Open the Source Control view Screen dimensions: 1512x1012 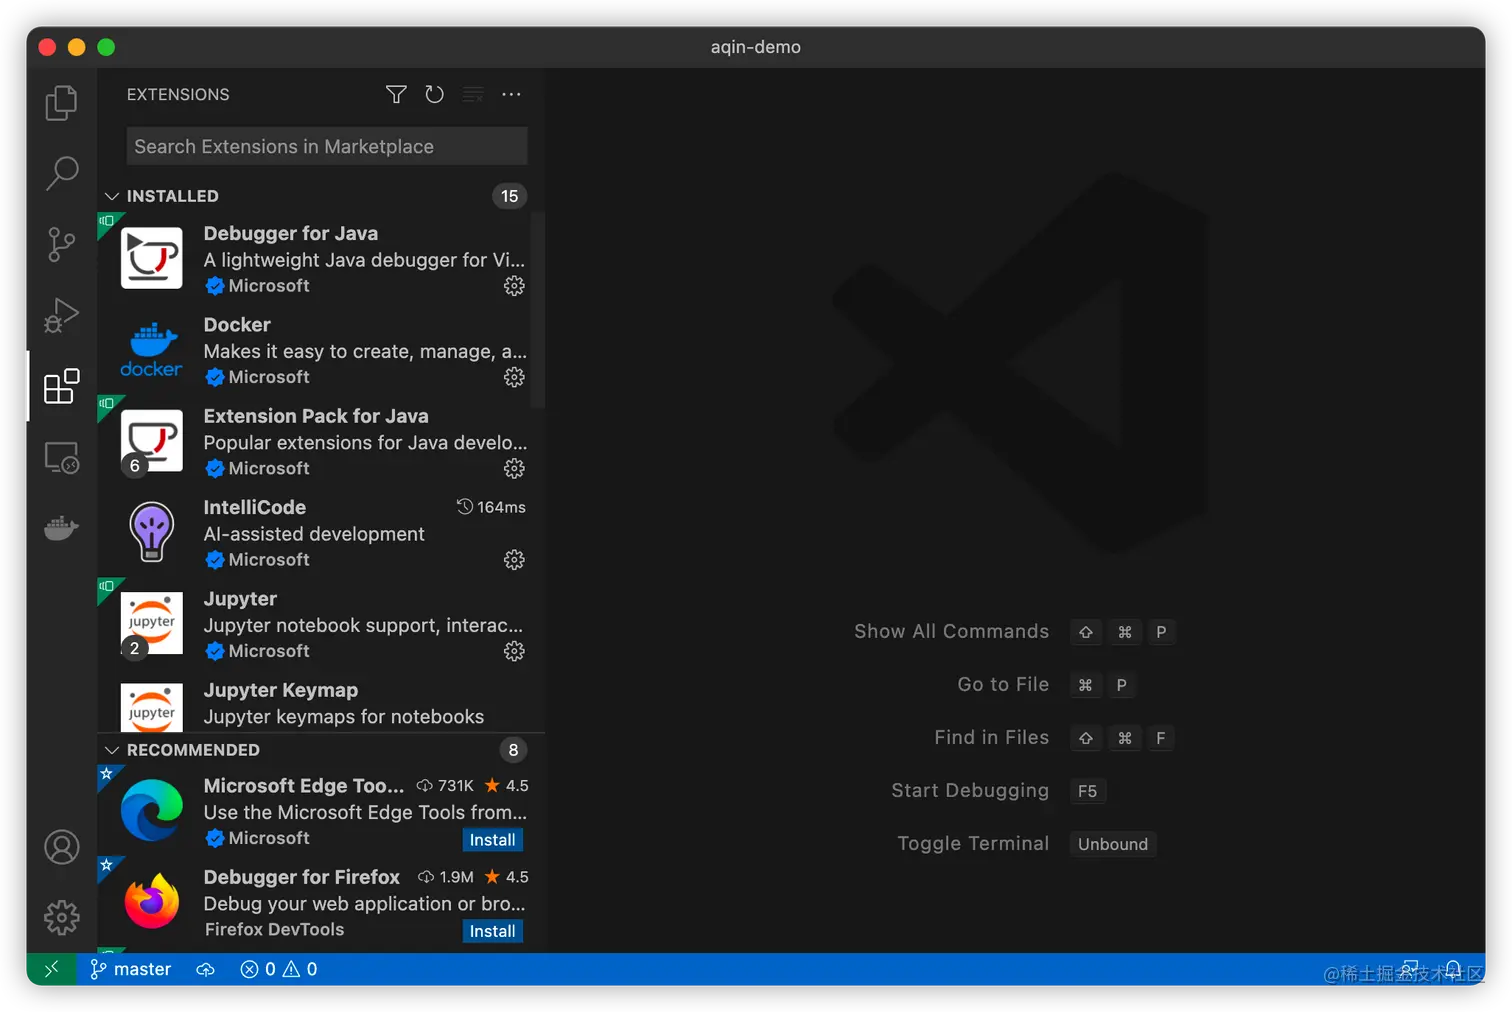click(x=61, y=244)
